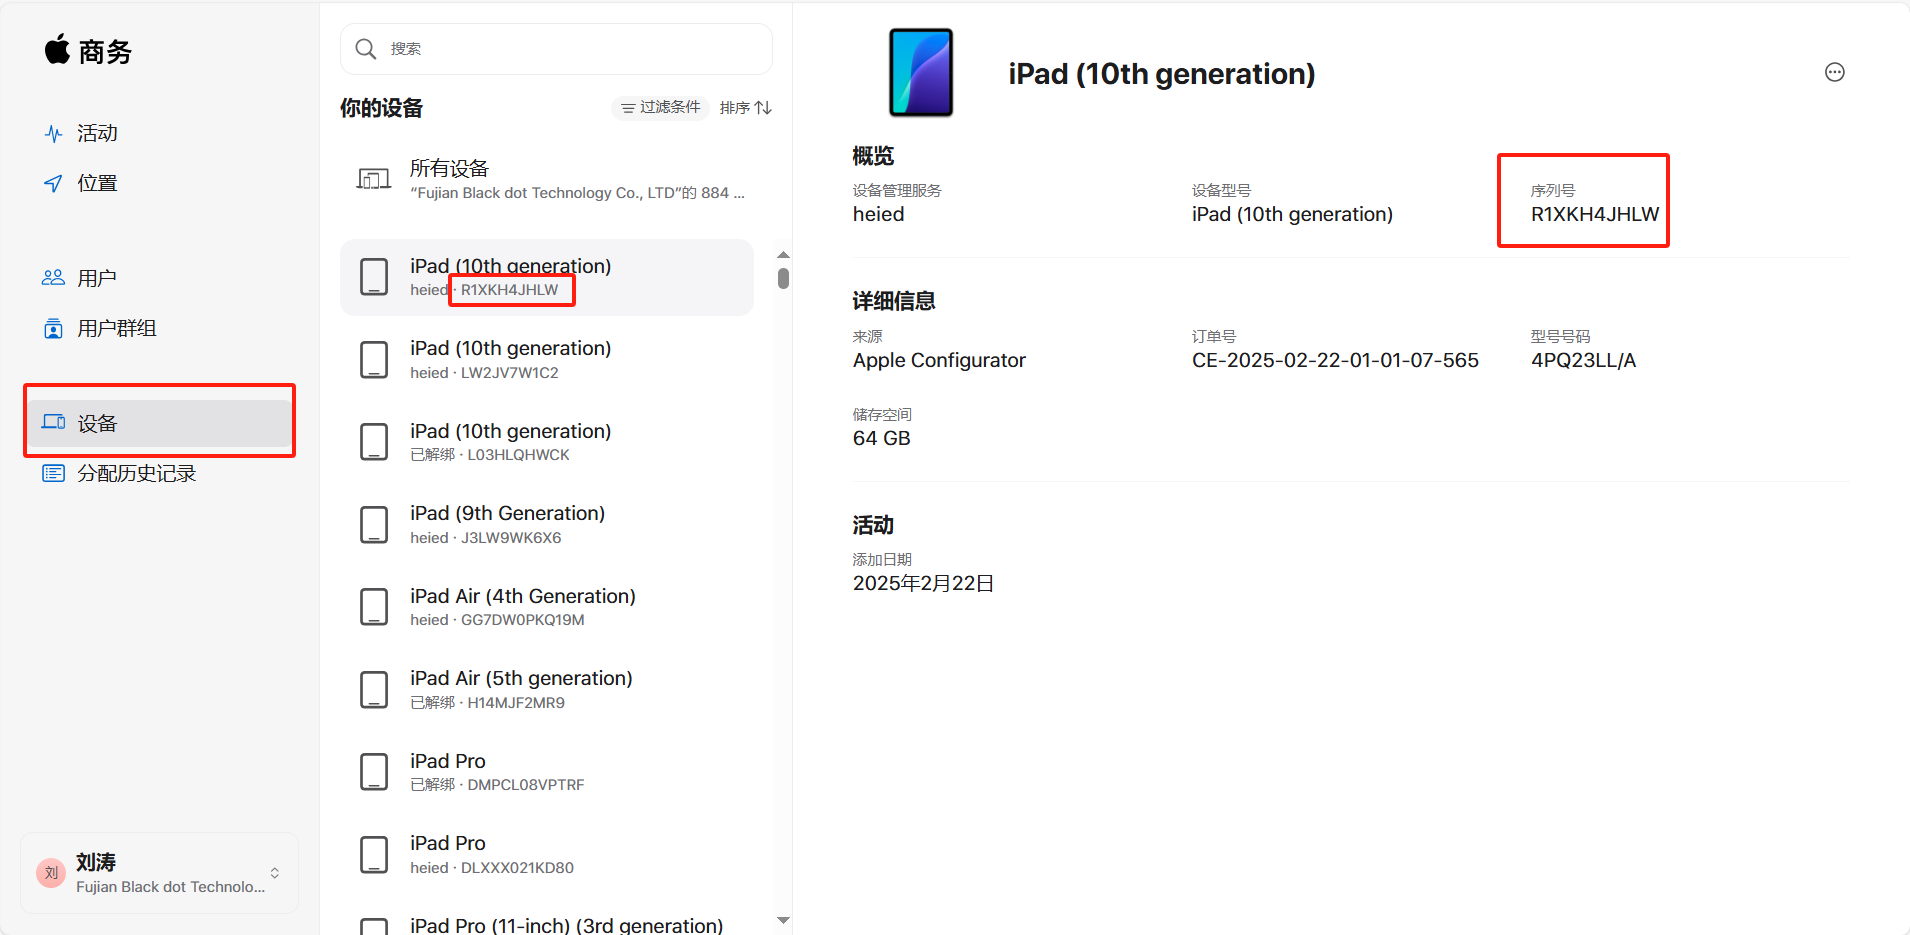1910x935 pixels.
Task: Select the 设备 devices icon
Action: click(53, 422)
